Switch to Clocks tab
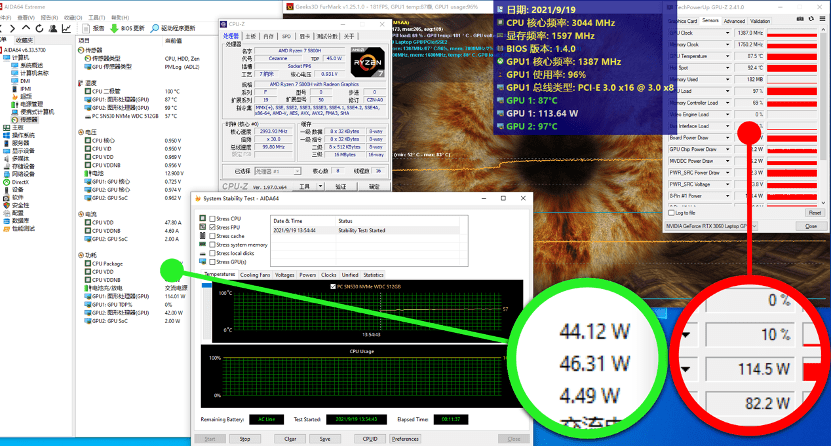The image size is (832, 446). (x=328, y=275)
